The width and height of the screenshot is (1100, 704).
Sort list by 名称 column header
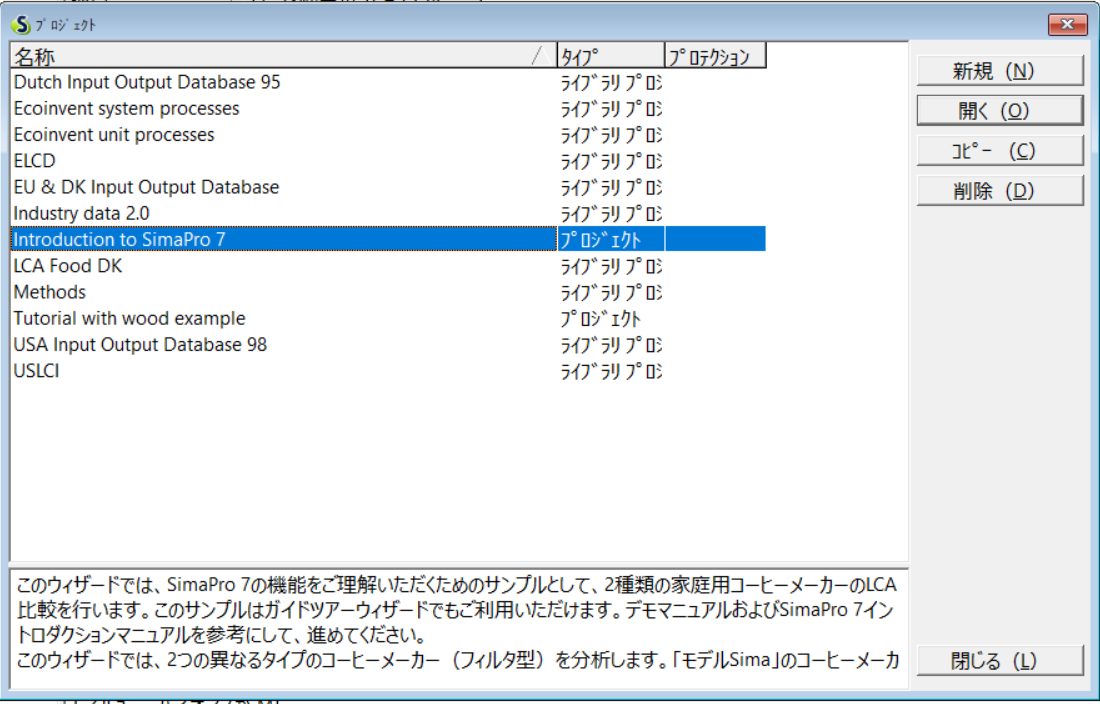pyautogui.click(x=283, y=55)
